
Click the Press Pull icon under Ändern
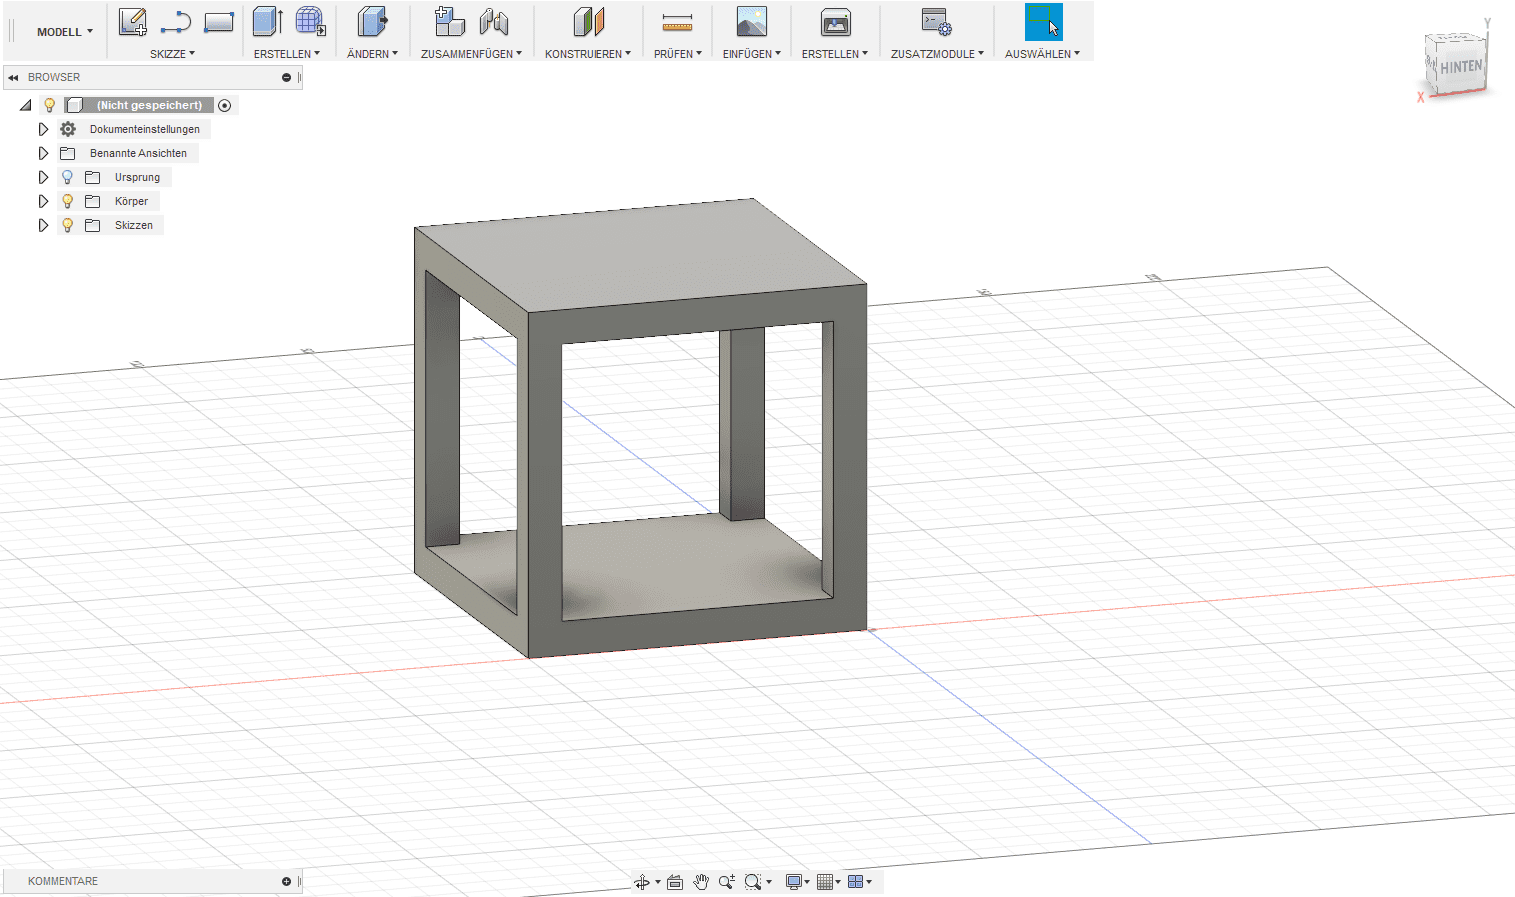click(x=372, y=22)
